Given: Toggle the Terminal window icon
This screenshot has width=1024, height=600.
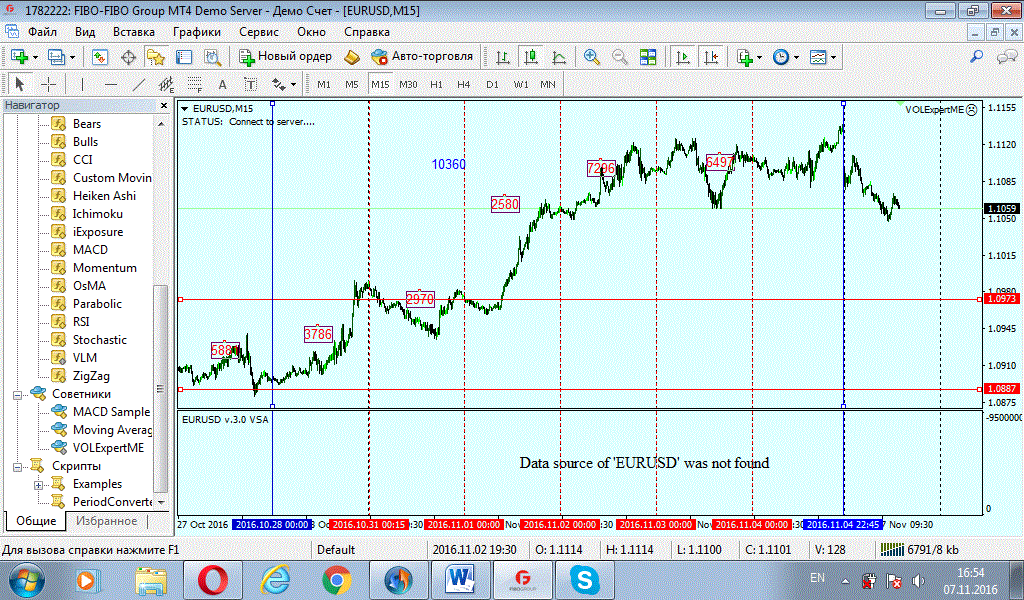Looking at the screenshot, I should pos(184,57).
